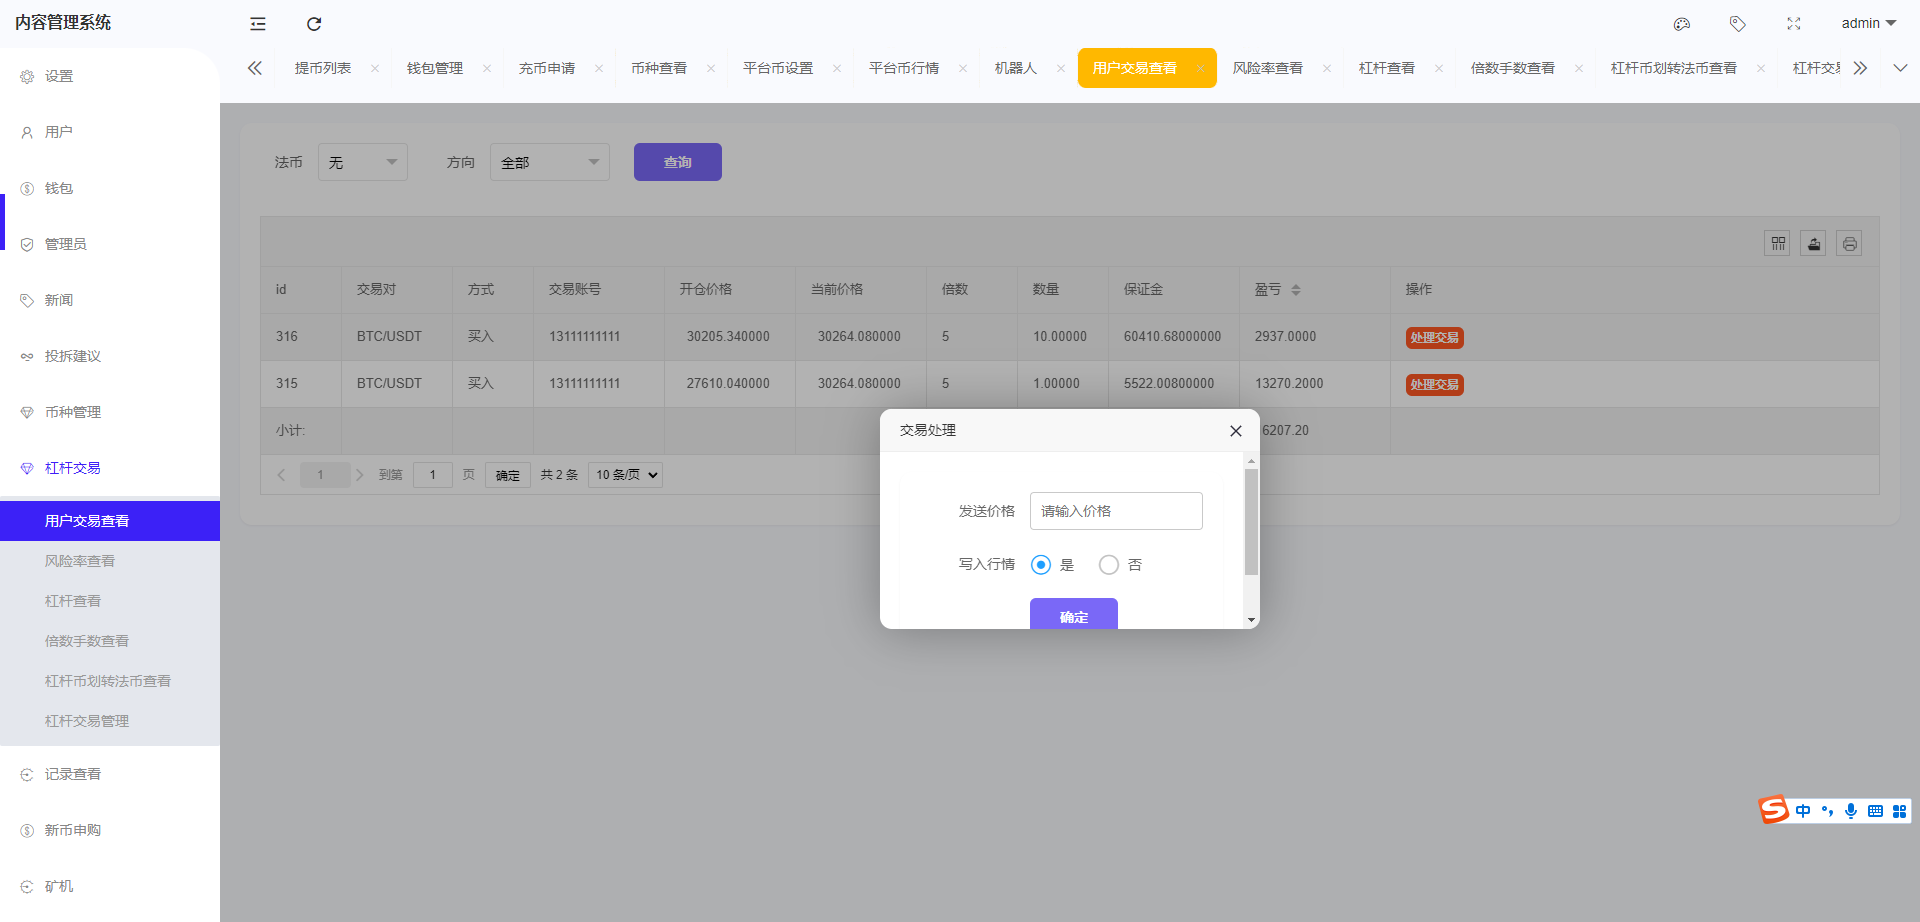Click the tag icon in header
The image size is (1920, 922).
pyautogui.click(x=1738, y=24)
